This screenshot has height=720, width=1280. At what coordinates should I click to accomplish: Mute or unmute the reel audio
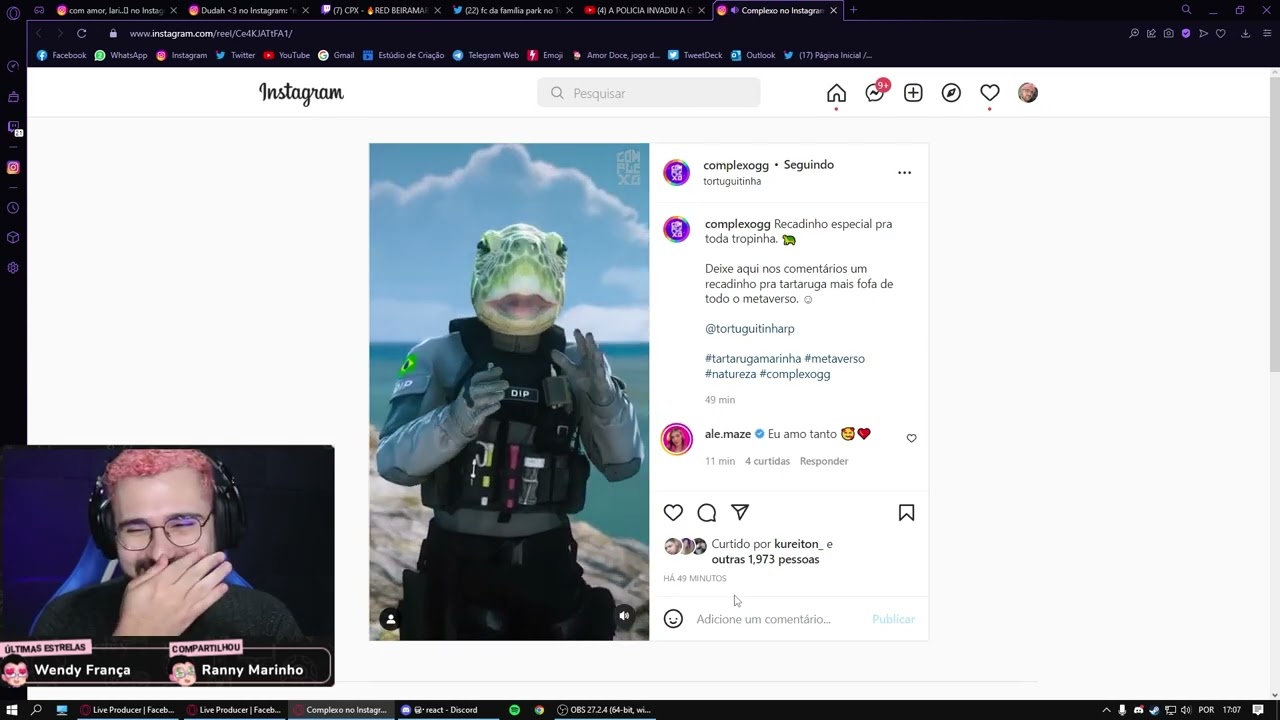pyautogui.click(x=624, y=616)
